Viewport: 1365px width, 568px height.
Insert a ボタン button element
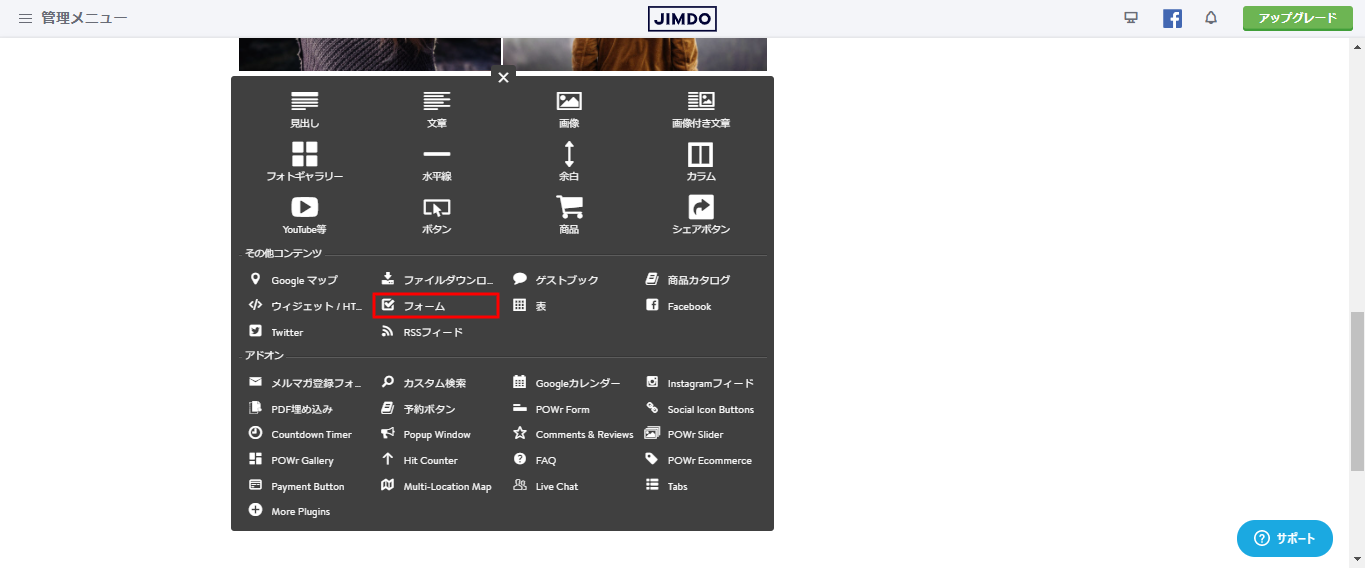tap(436, 215)
